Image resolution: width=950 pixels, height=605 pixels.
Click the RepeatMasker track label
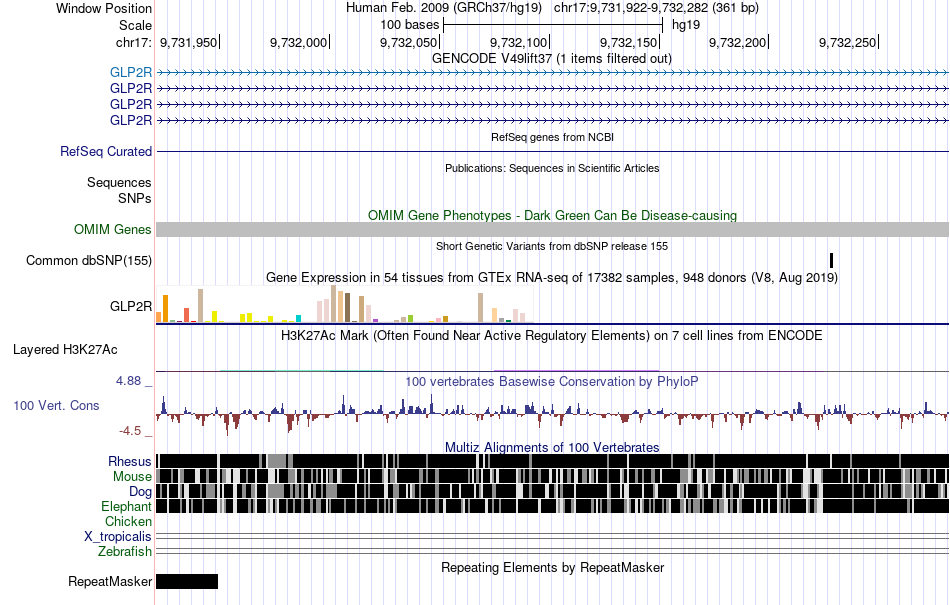click(x=110, y=581)
